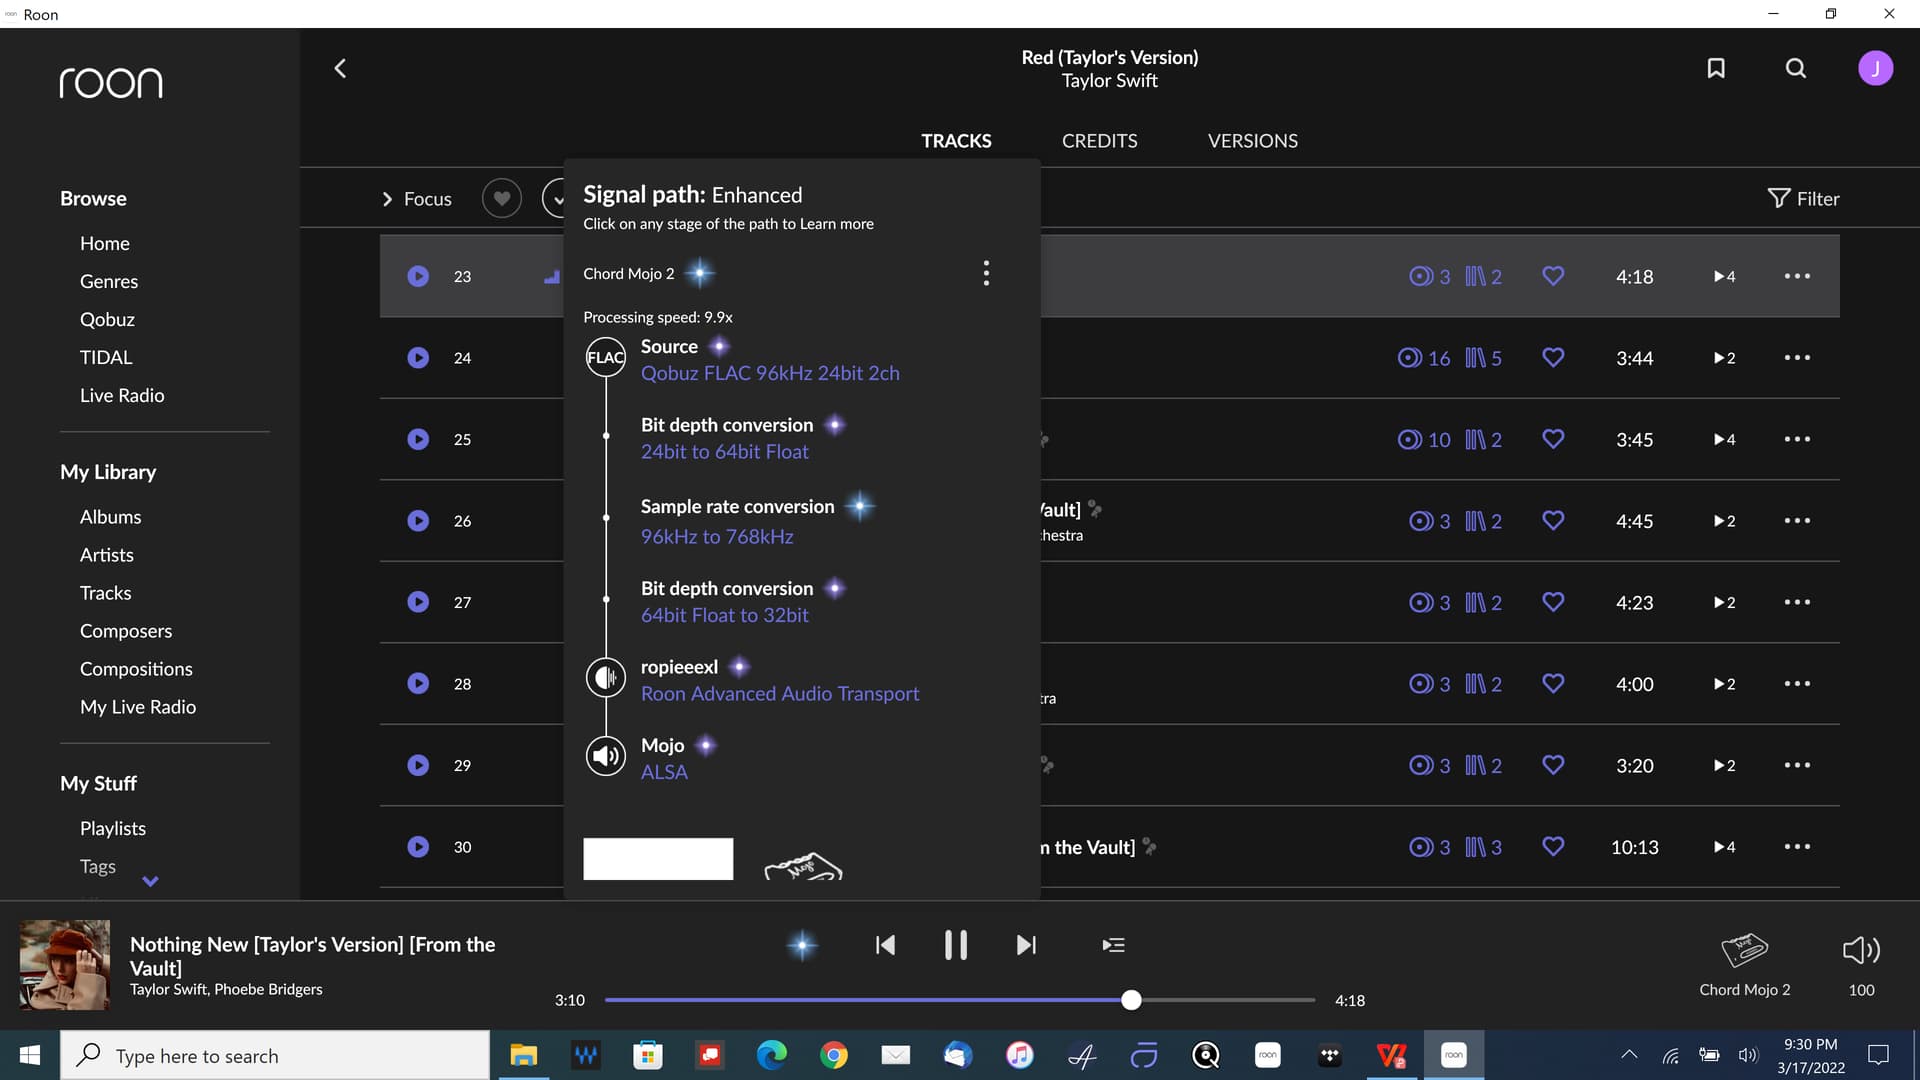
Task: Click Roon Advanced Audio Transport link
Action: tap(780, 694)
